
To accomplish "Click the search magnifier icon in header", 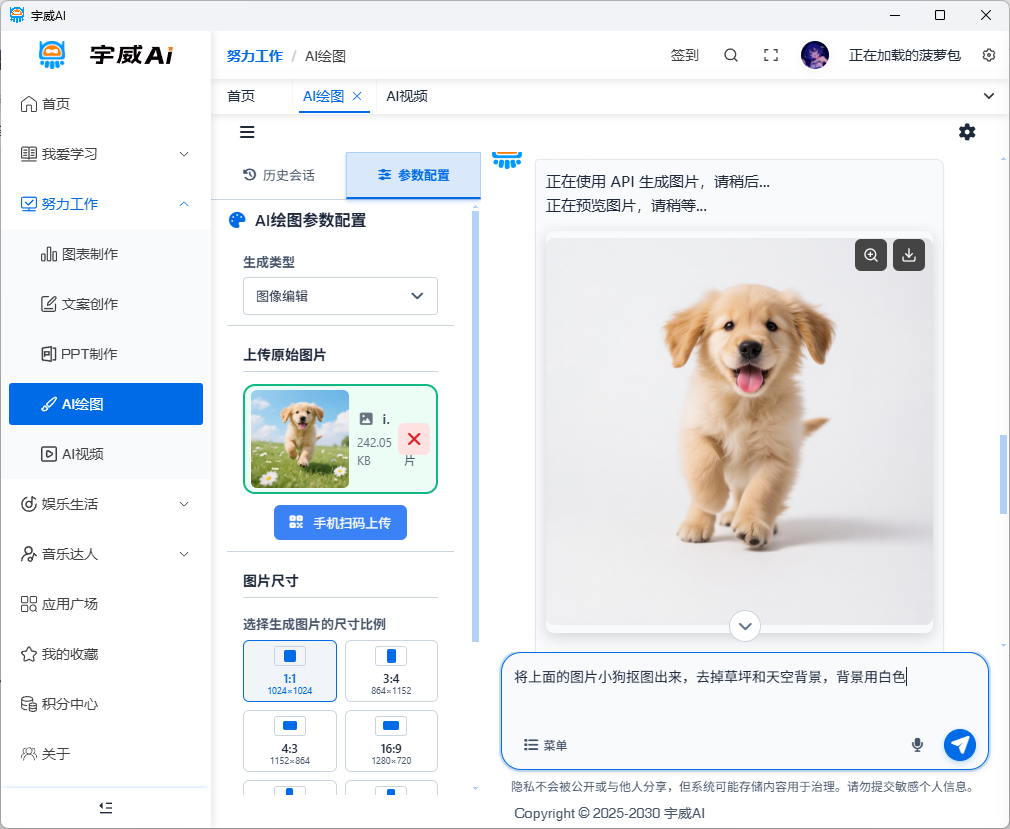I will [x=731, y=56].
